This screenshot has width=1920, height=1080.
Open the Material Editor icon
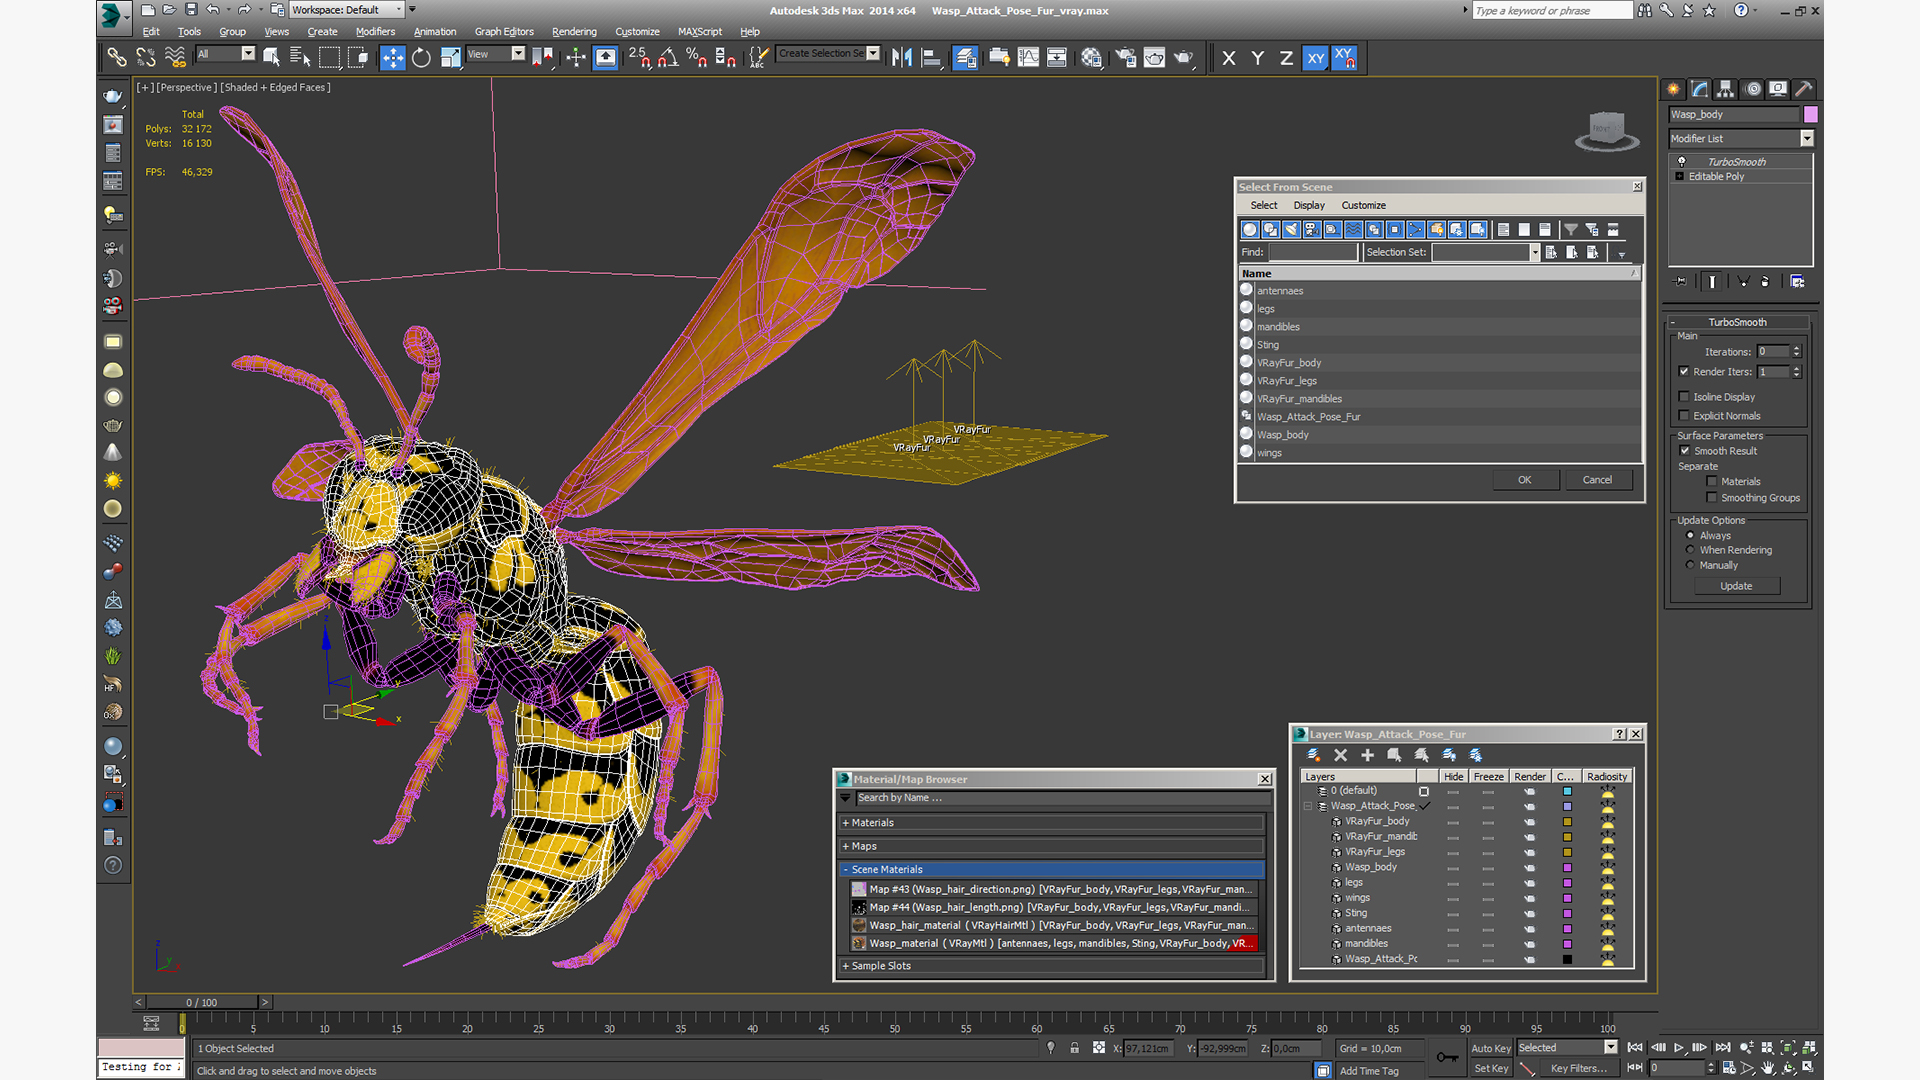coord(1091,58)
